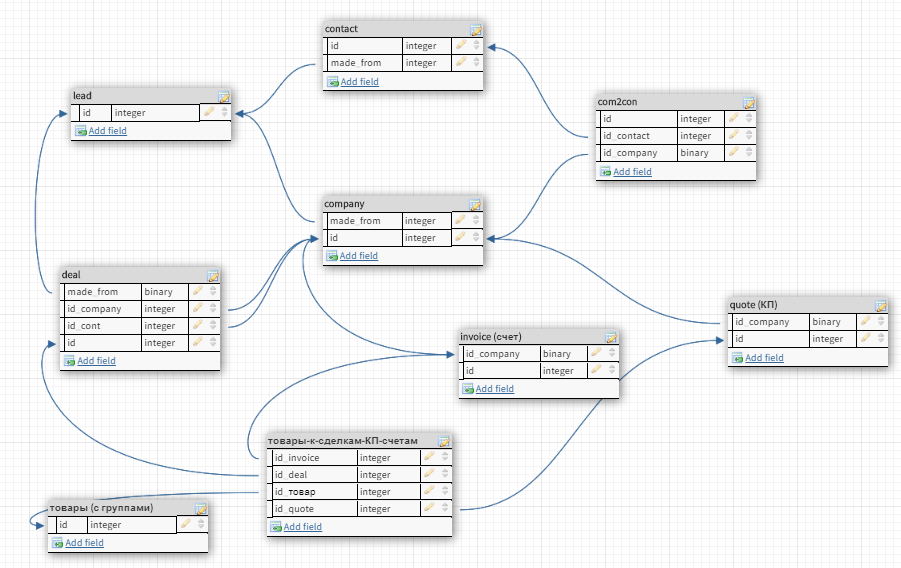Edit the id_quote field with pencil icon
Viewport: 901px width, 568px height.
(429, 508)
